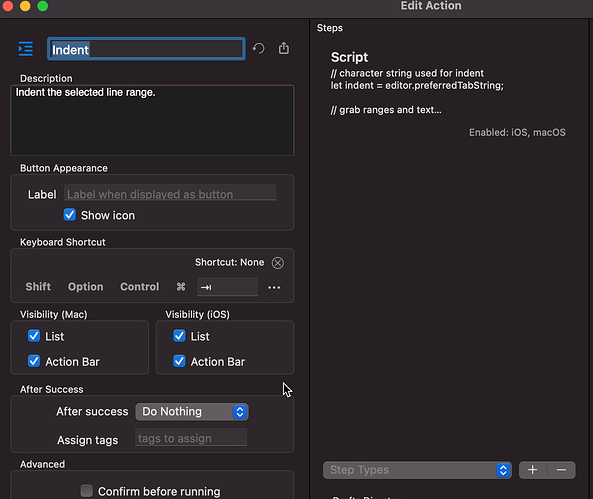Image resolution: width=593 pixels, height=499 pixels.
Task: Select the Script step in Steps list
Action: (x=449, y=94)
